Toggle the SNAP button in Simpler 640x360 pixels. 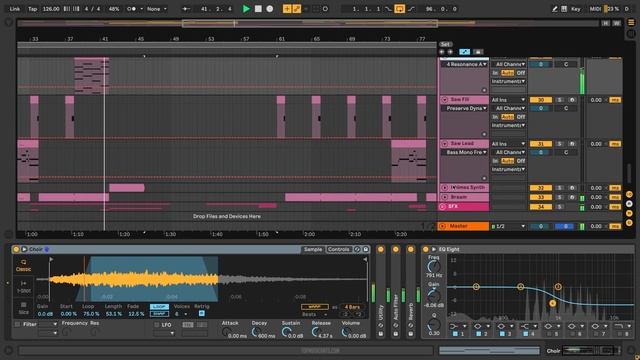point(159,313)
